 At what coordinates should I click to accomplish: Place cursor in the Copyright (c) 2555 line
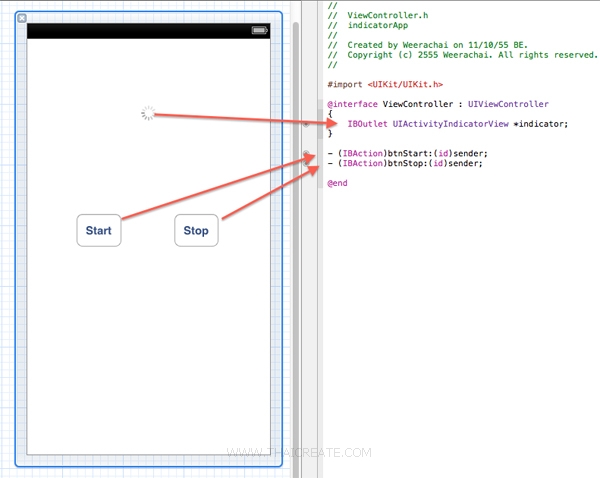(x=463, y=55)
